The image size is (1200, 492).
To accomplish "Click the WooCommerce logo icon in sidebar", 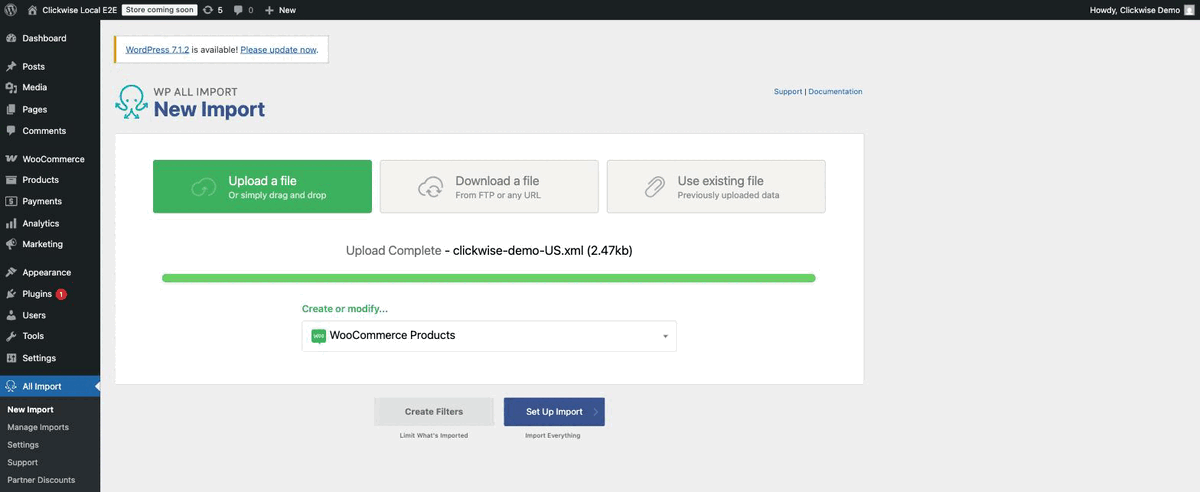I will (x=11, y=159).
